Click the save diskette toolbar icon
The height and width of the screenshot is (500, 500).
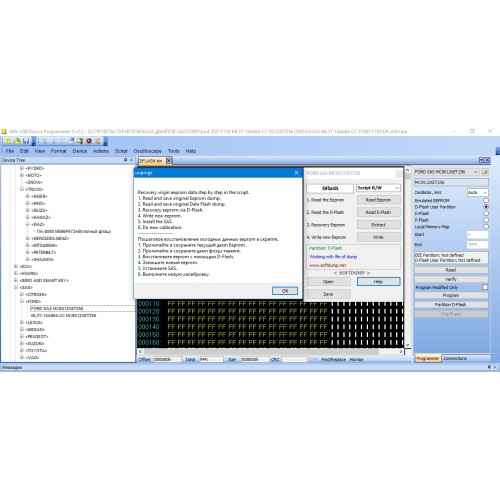26,141
